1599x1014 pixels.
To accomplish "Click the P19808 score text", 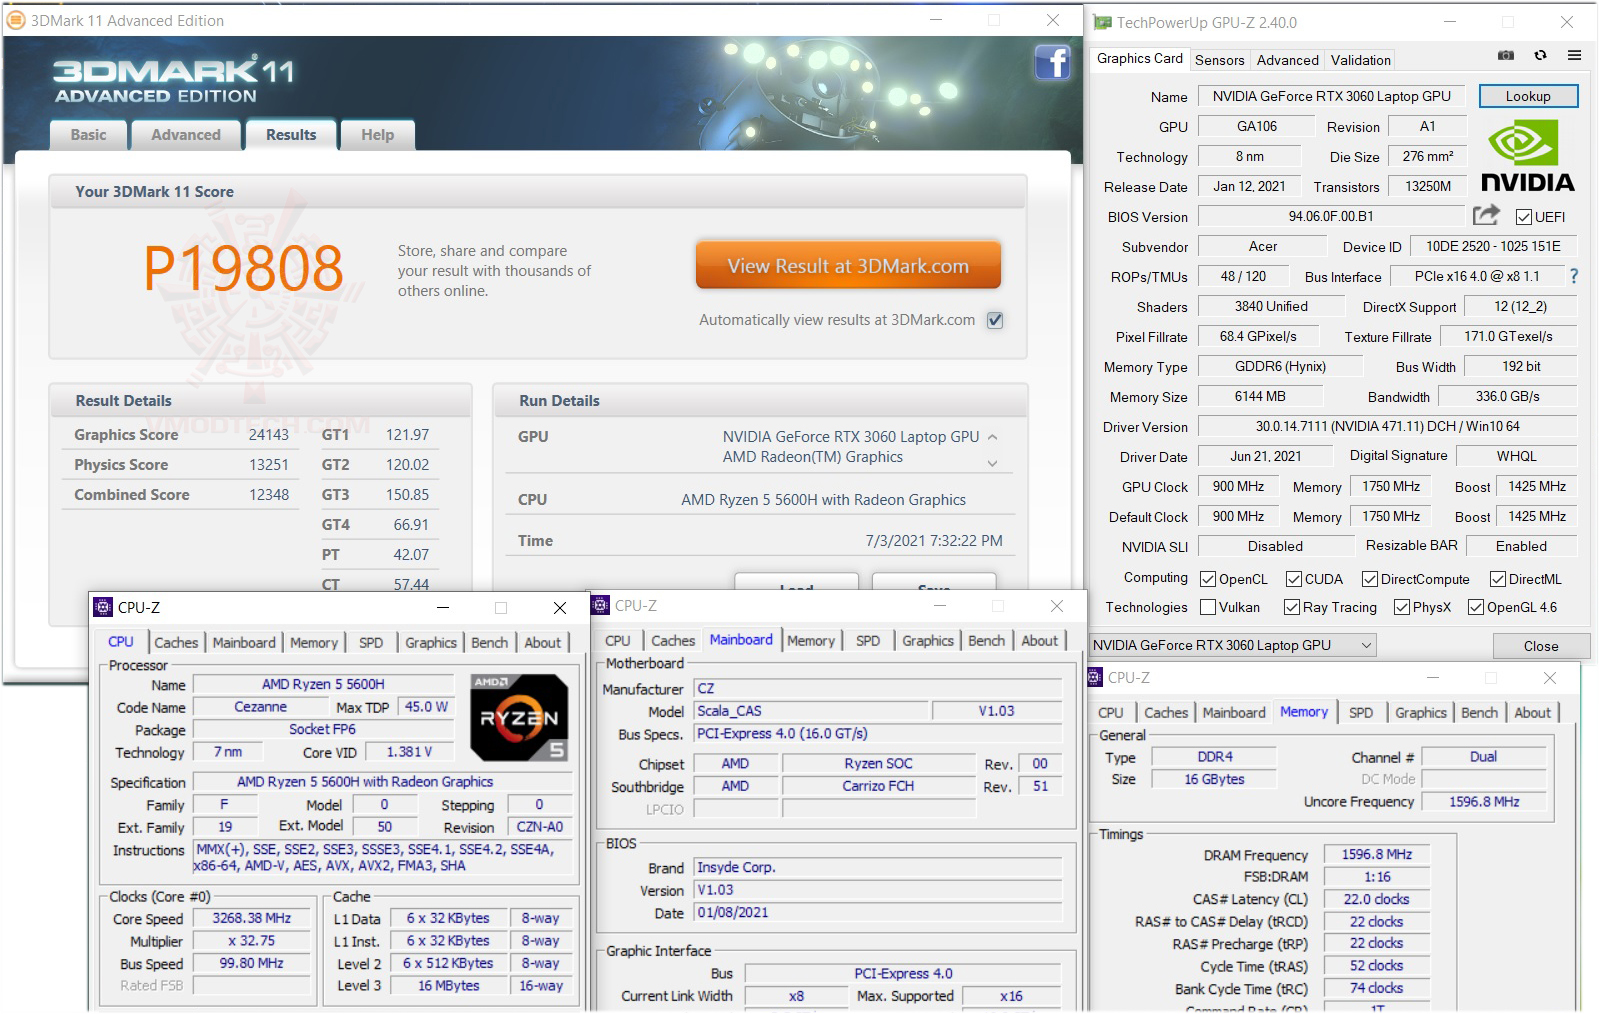I will coord(243,269).
